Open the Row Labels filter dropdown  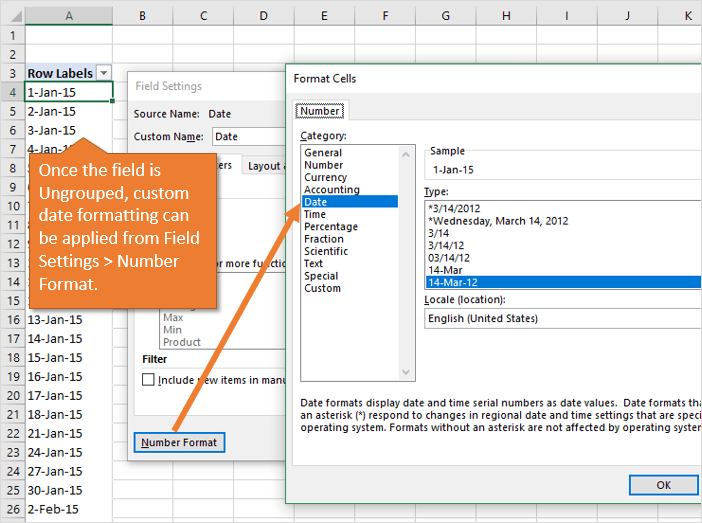pos(103,73)
